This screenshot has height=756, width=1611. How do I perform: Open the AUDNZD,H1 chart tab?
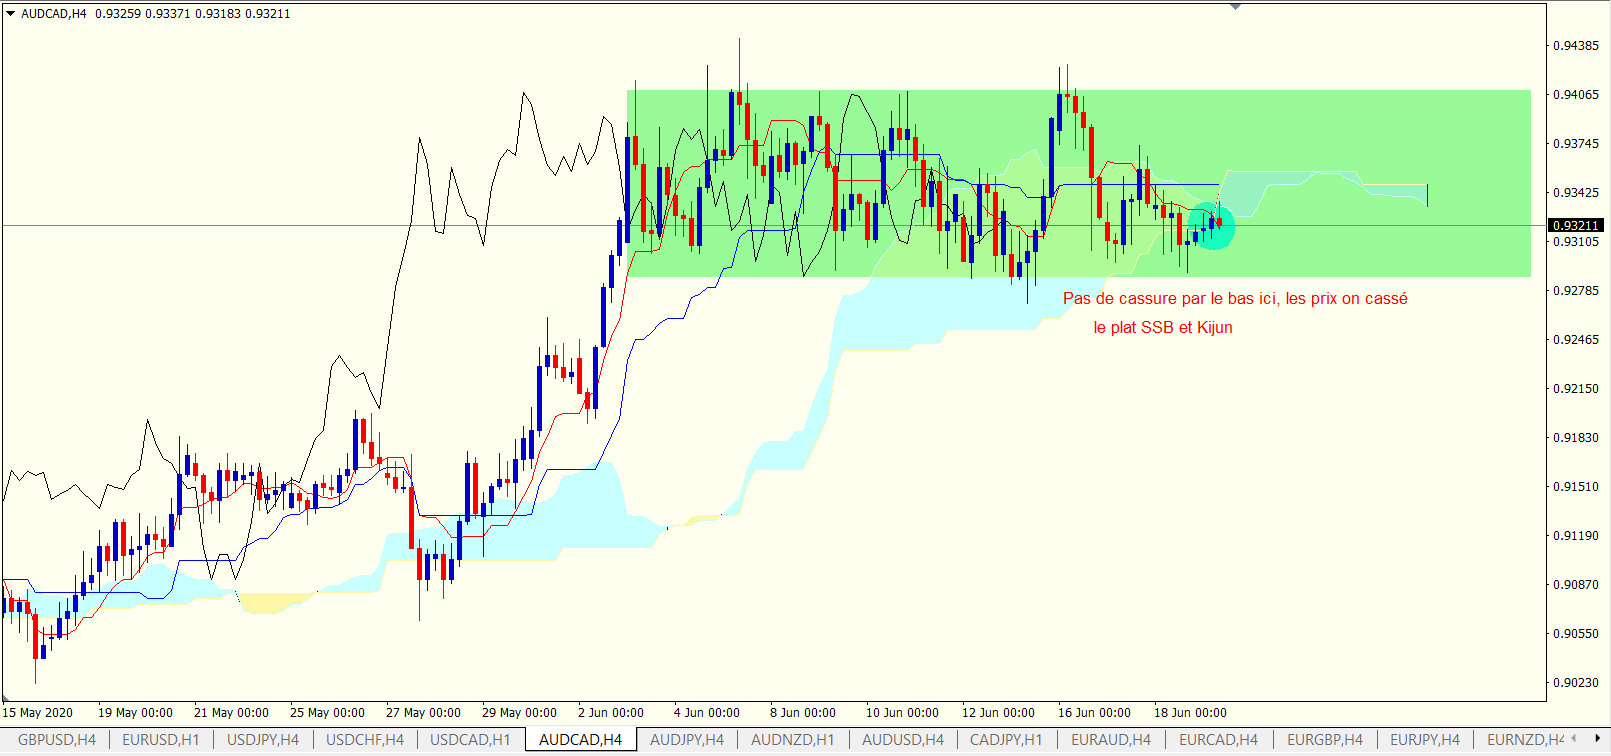click(793, 740)
